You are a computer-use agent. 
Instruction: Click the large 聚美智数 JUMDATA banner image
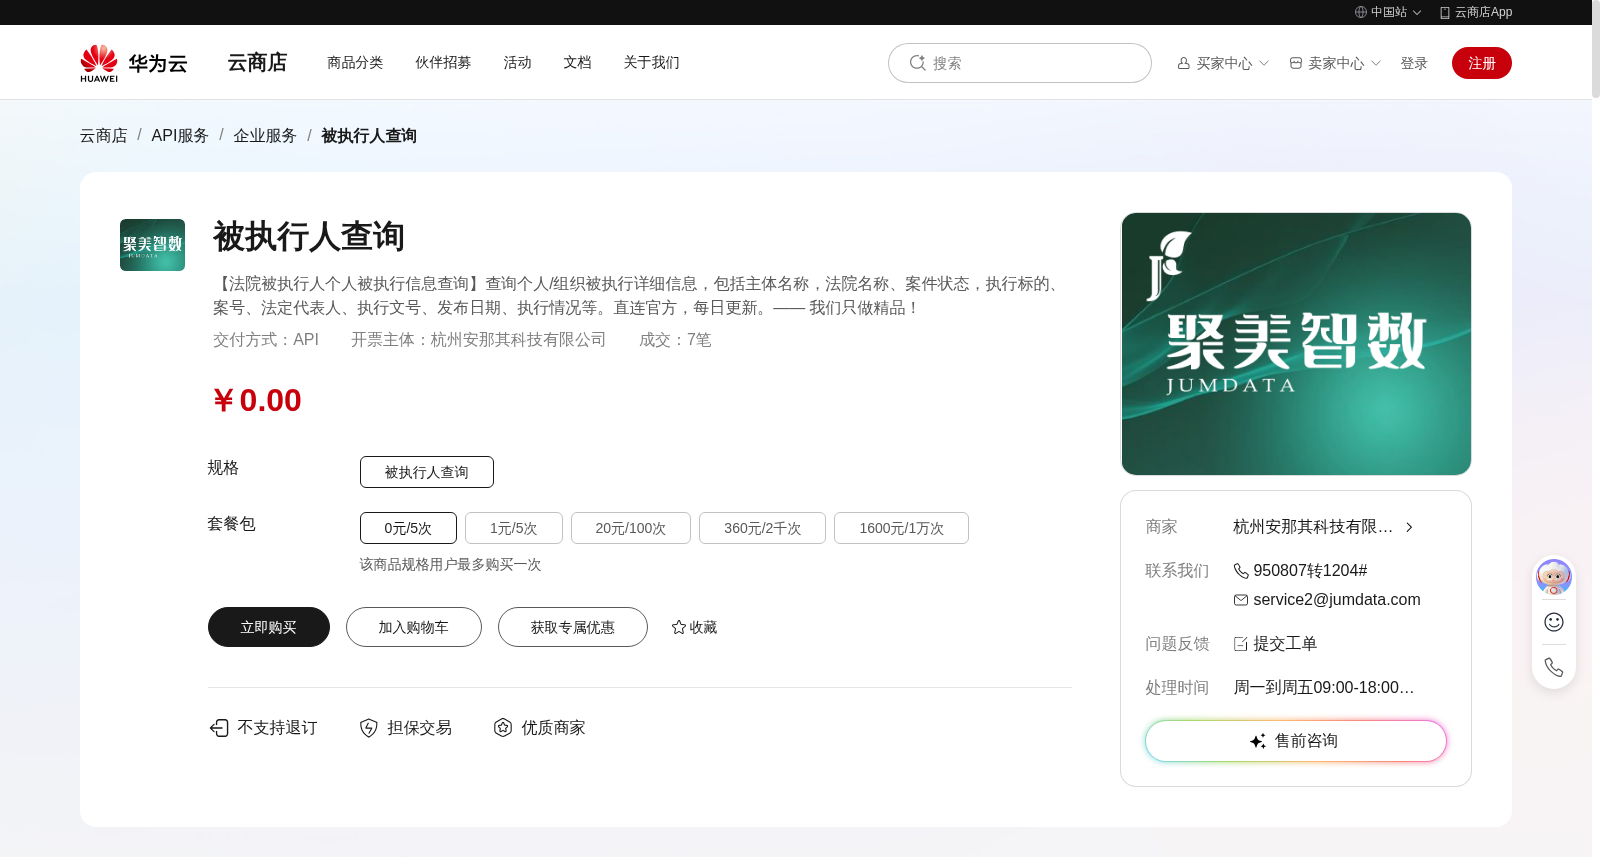1296,344
